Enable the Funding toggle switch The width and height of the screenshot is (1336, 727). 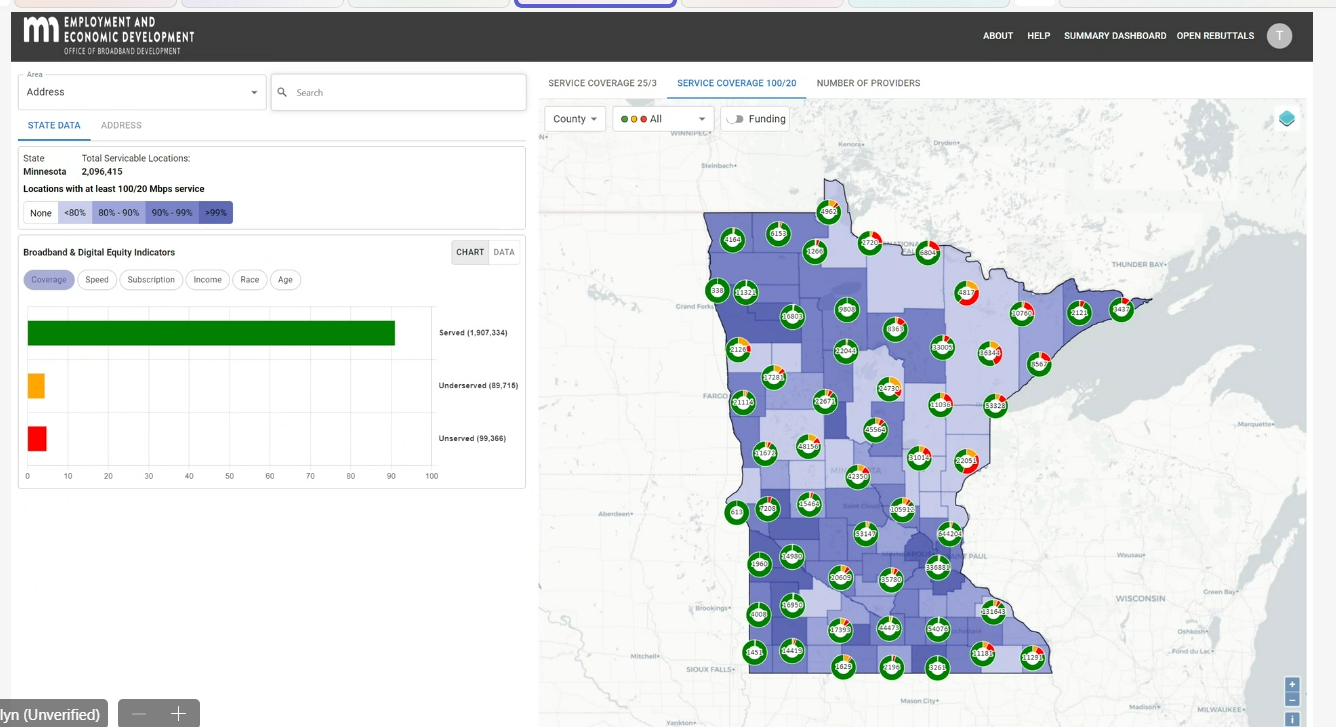tap(736, 119)
